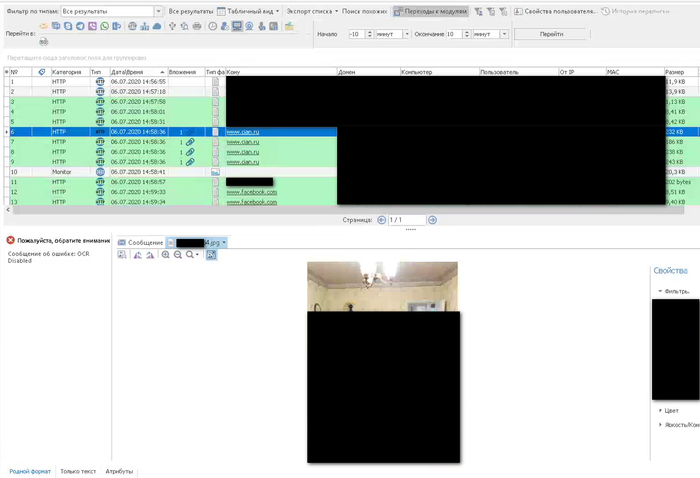
Task: Click the User properties icon
Action: (x=518, y=12)
